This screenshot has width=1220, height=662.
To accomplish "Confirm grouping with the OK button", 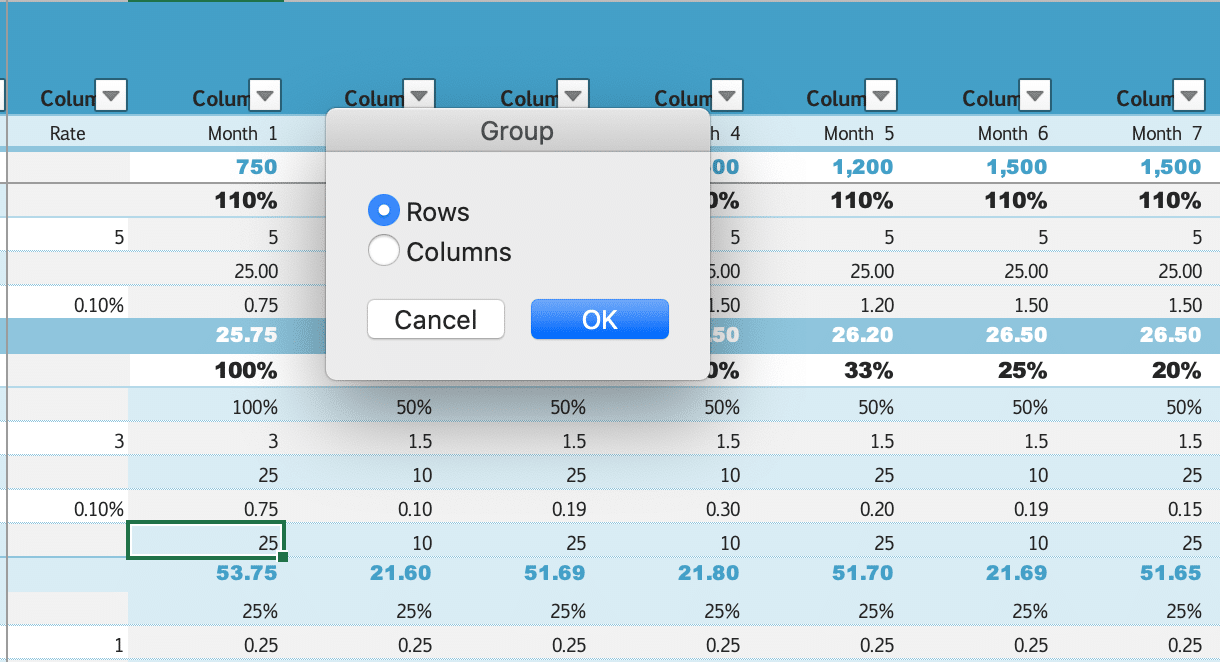I will coord(599,319).
